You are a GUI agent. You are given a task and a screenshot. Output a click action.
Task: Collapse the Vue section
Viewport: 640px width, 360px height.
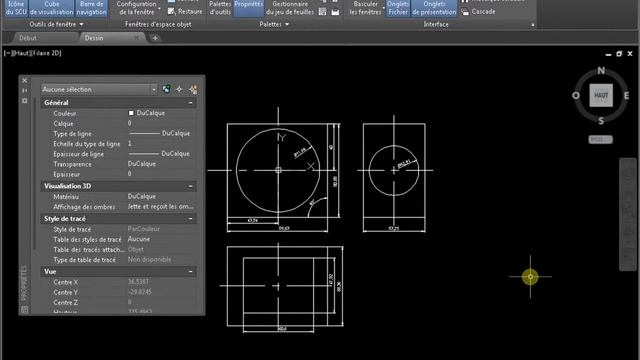click(190, 271)
